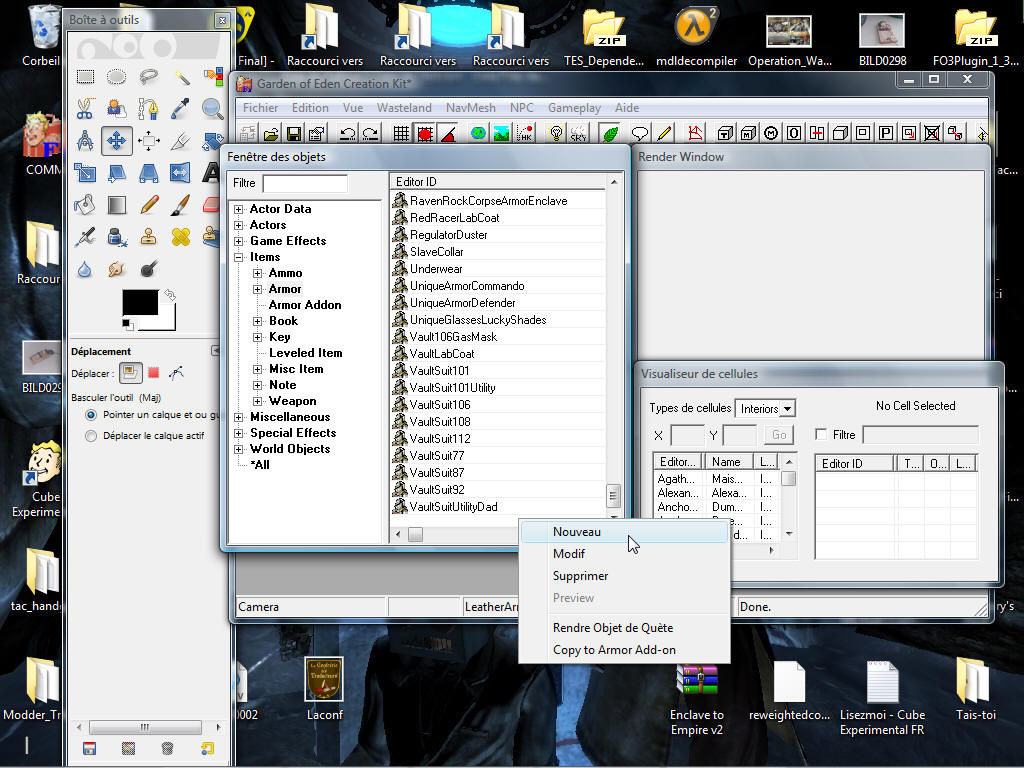Expand the Game Effects tree node

pos(239,242)
